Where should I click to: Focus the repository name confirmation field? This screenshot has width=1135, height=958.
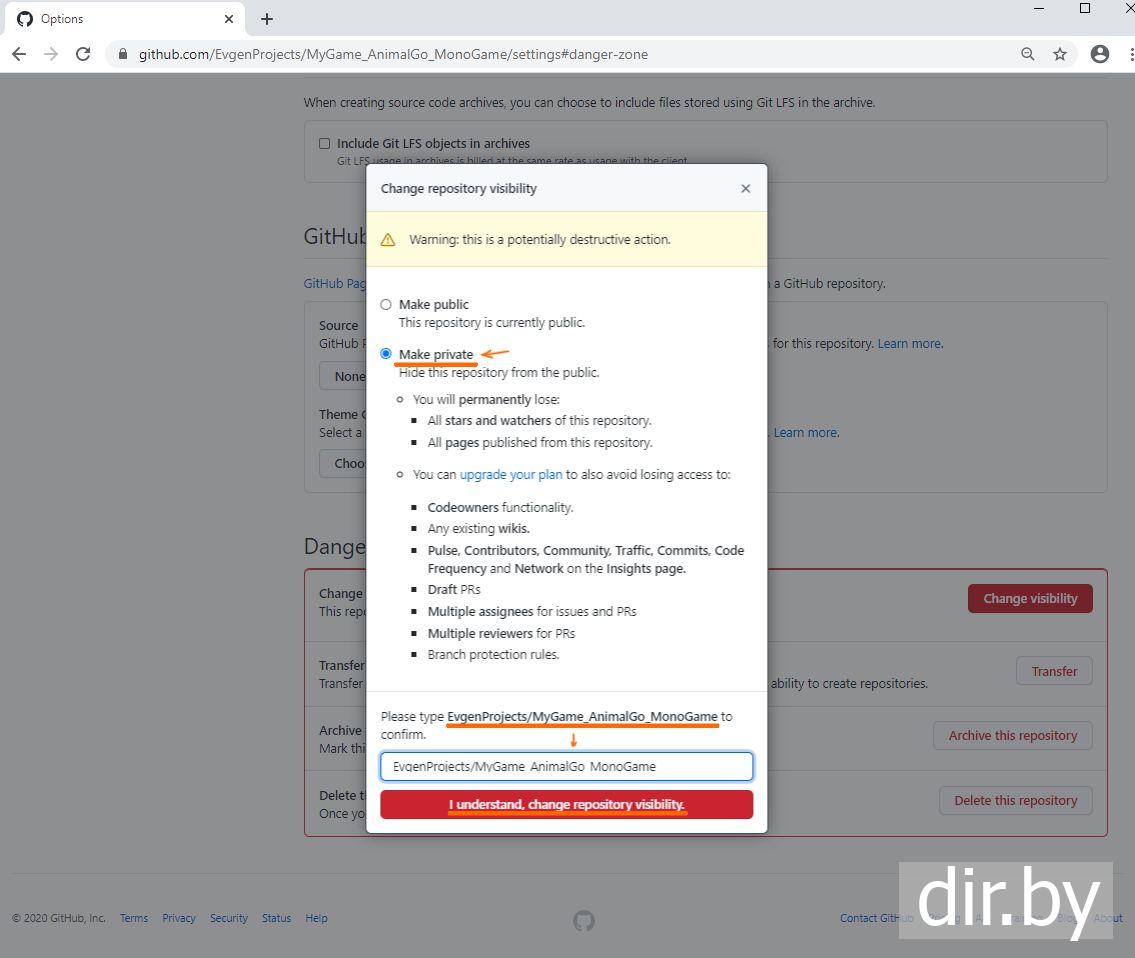(x=567, y=767)
